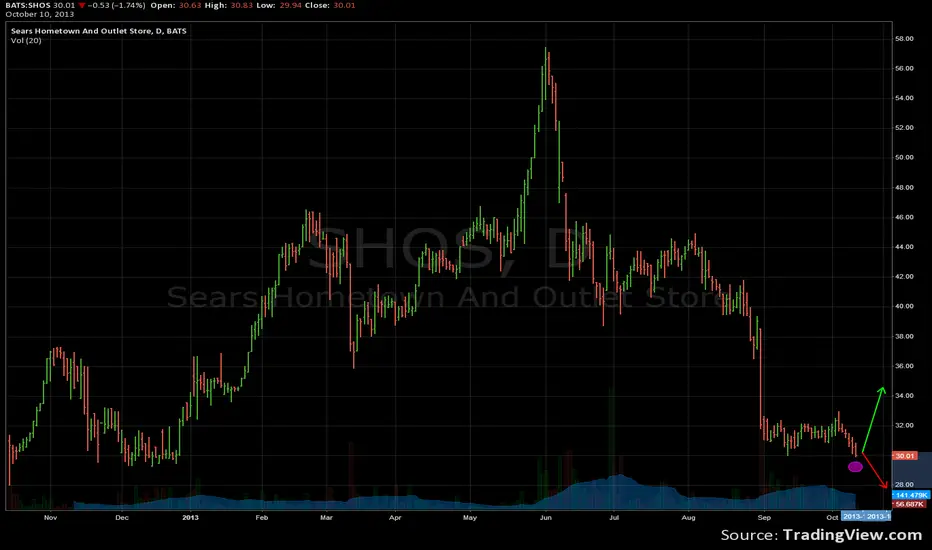Click the Sep label on time axis
The image size is (932, 550).
pyautogui.click(x=764, y=517)
